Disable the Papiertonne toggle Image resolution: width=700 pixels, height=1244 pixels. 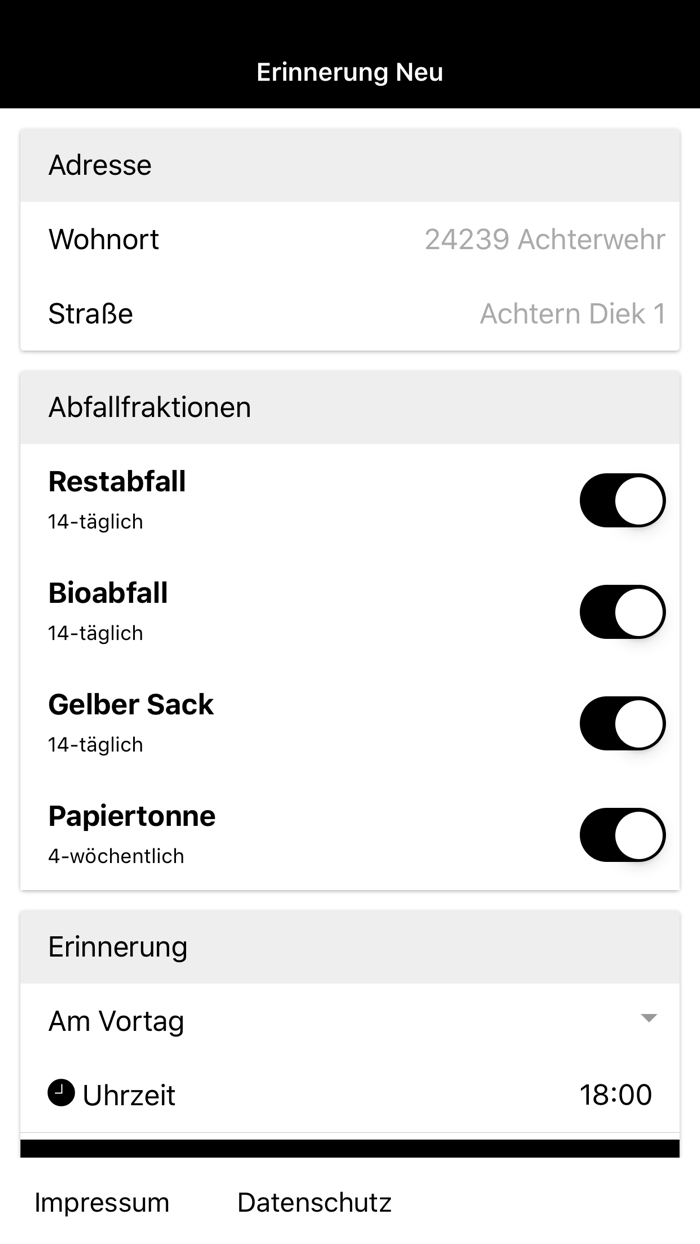coord(622,835)
